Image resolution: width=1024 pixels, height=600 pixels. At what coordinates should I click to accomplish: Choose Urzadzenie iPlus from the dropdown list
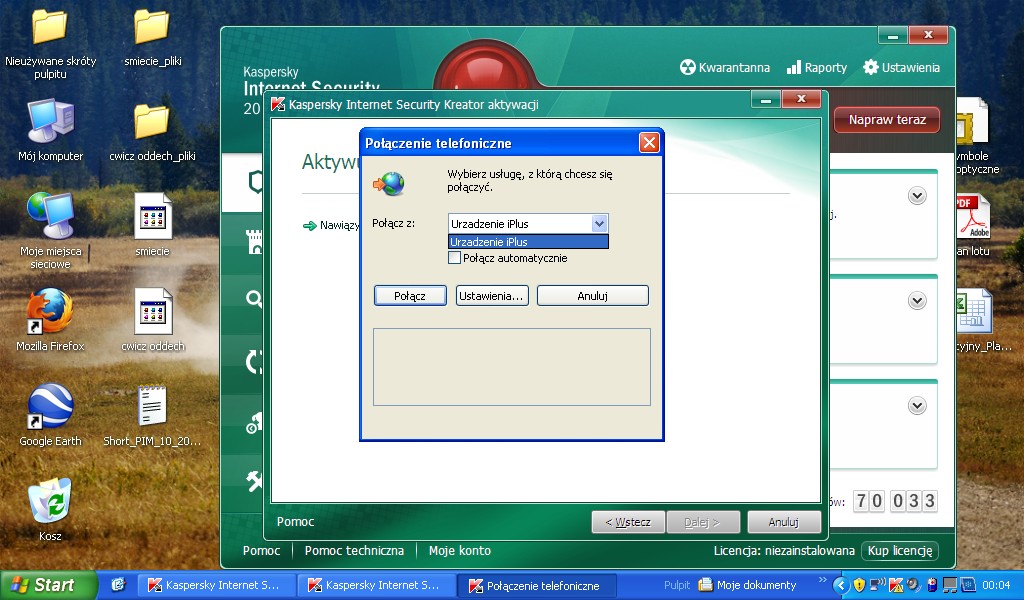pos(528,242)
